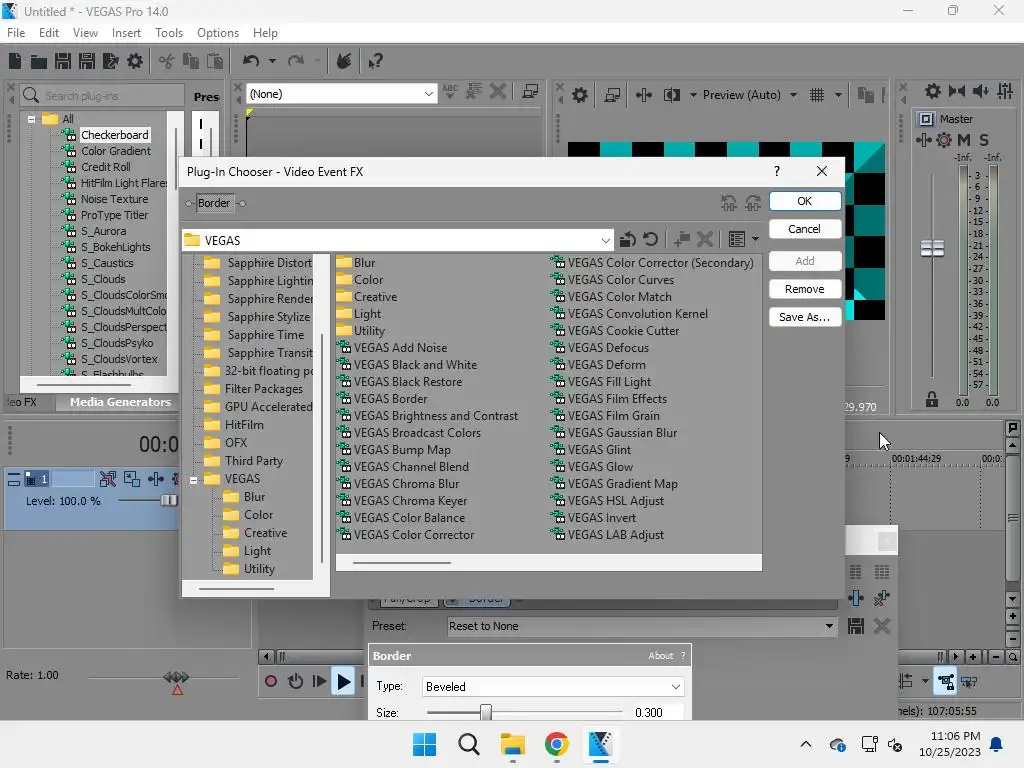Click Remove in the Plug-In Chooser
This screenshot has height=768, width=1024.
point(805,289)
